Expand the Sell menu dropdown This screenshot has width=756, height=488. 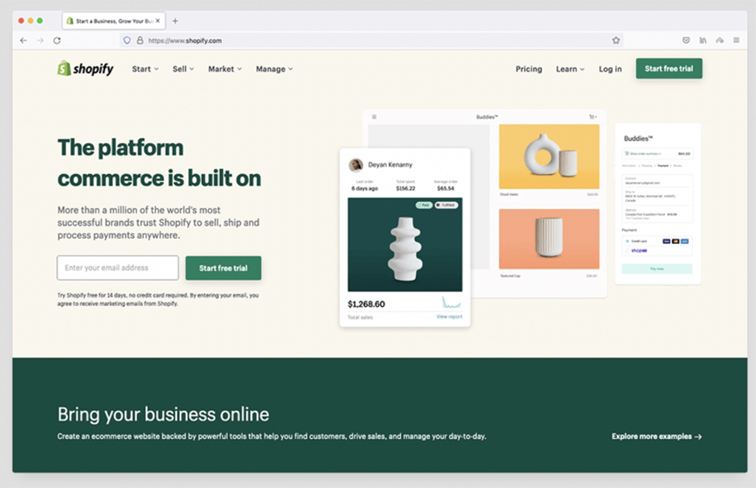183,69
